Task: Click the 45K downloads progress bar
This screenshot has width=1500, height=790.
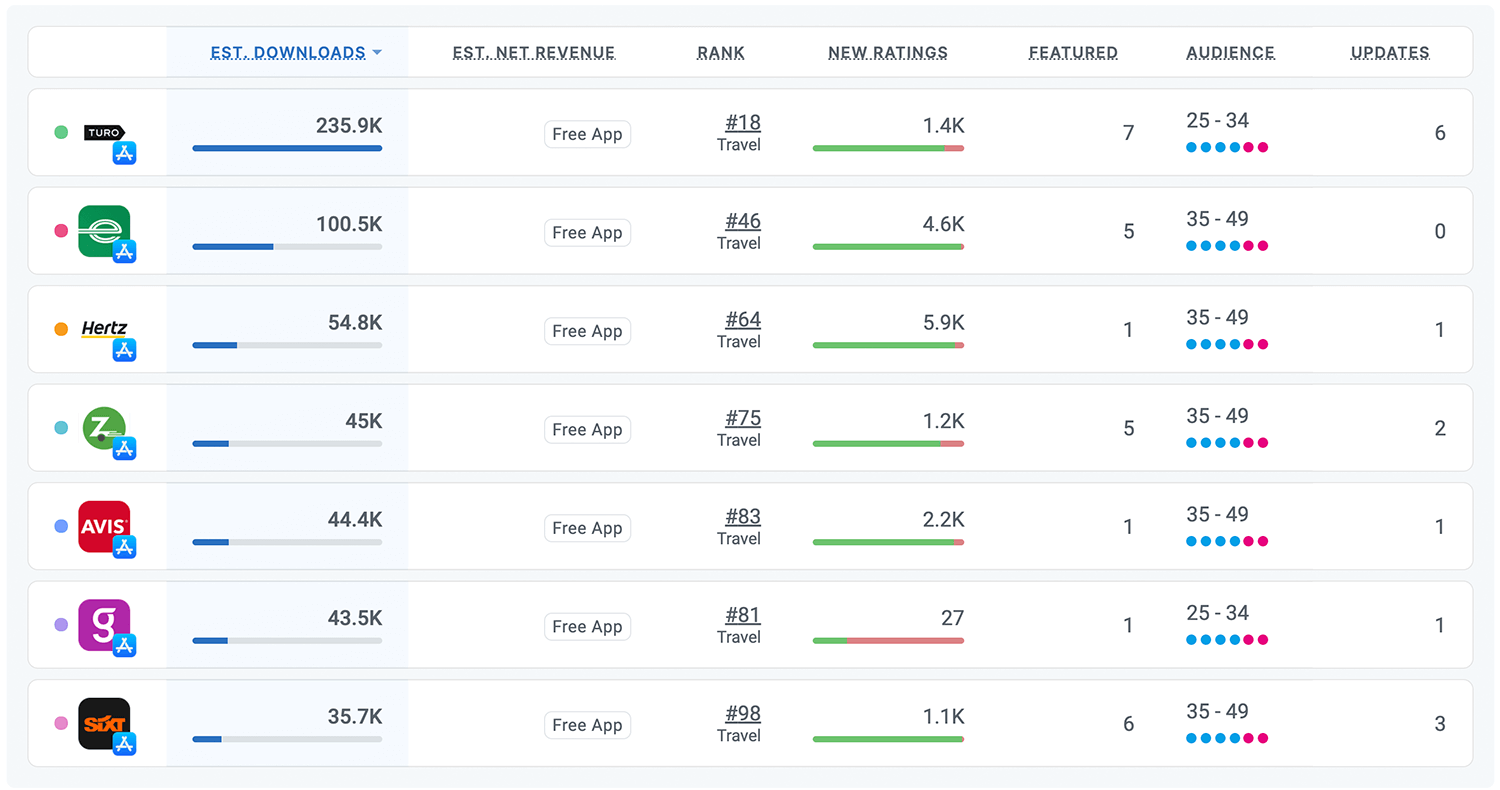Action: 287,444
